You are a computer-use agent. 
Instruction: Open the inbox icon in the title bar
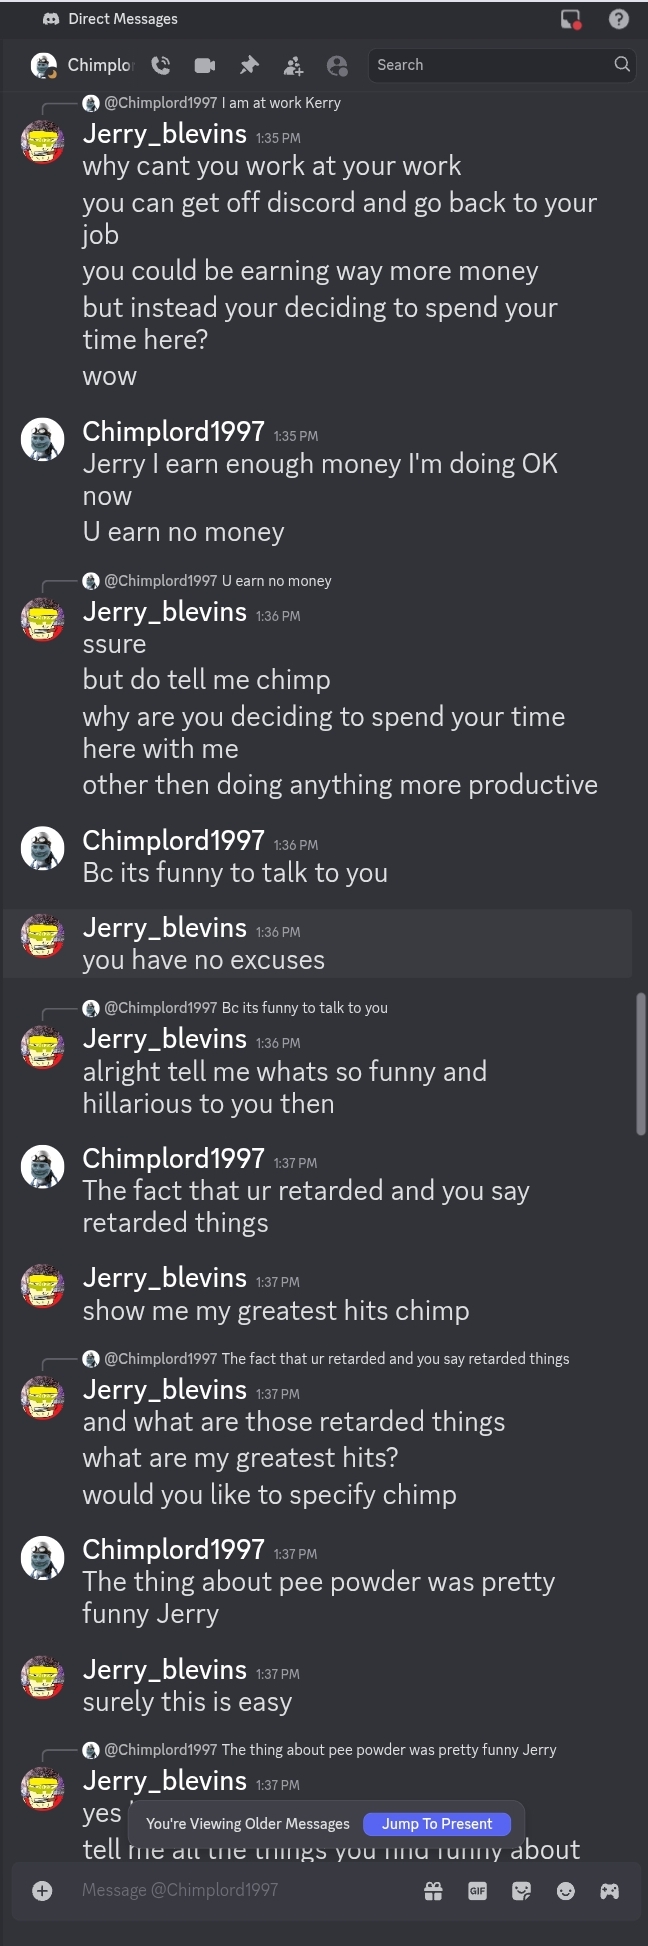click(571, 19)
